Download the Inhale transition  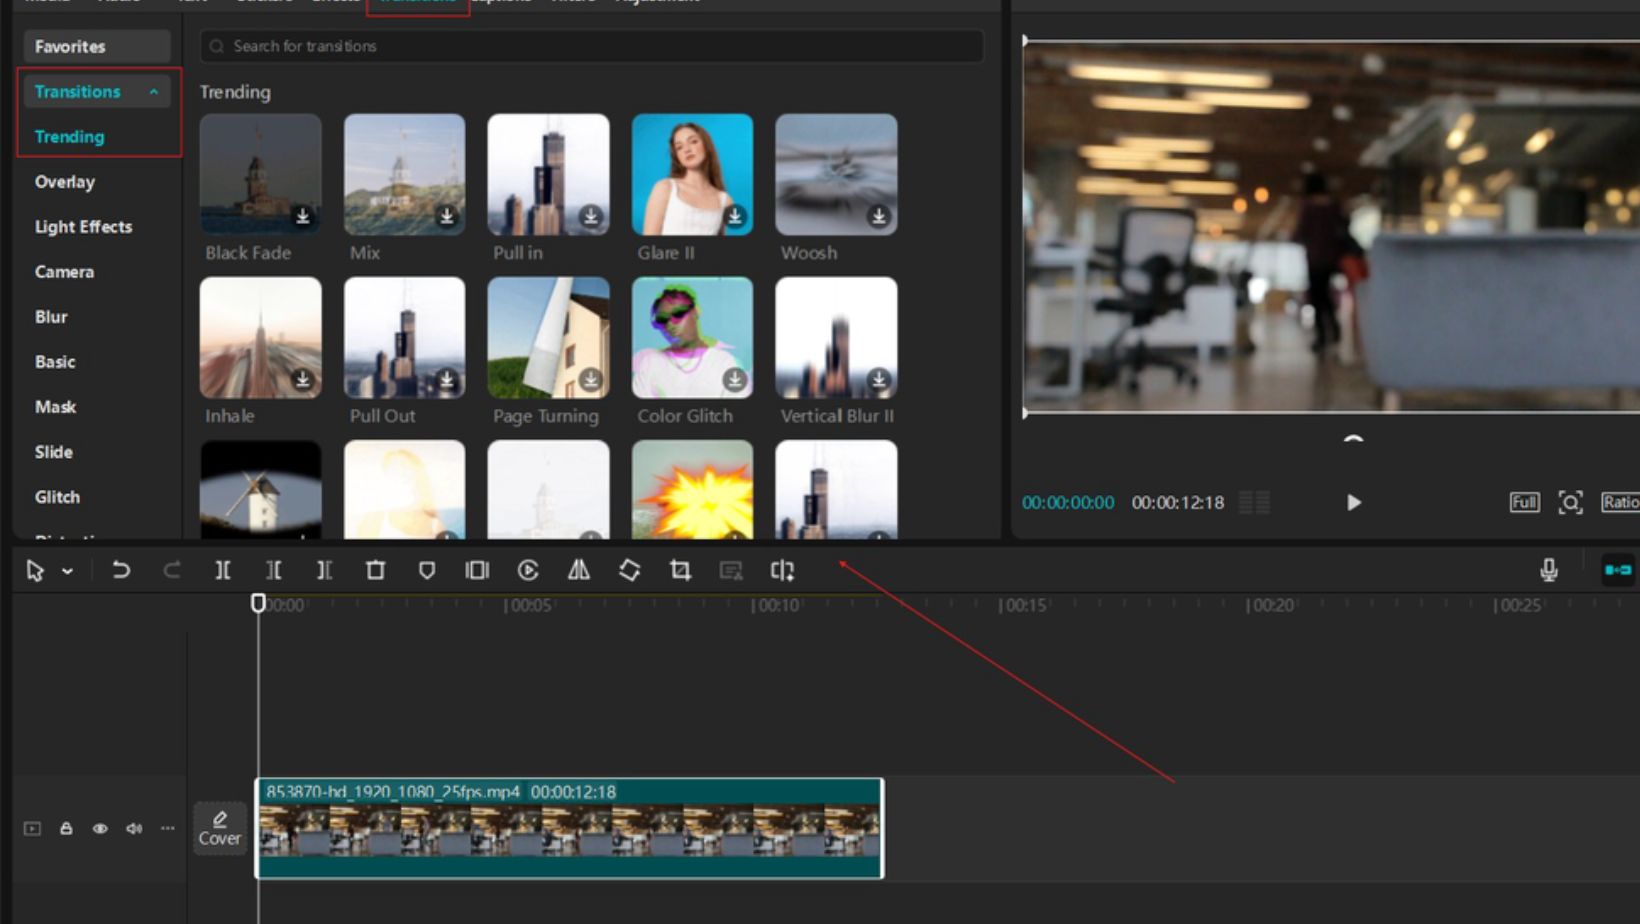(x=303, y=380)
